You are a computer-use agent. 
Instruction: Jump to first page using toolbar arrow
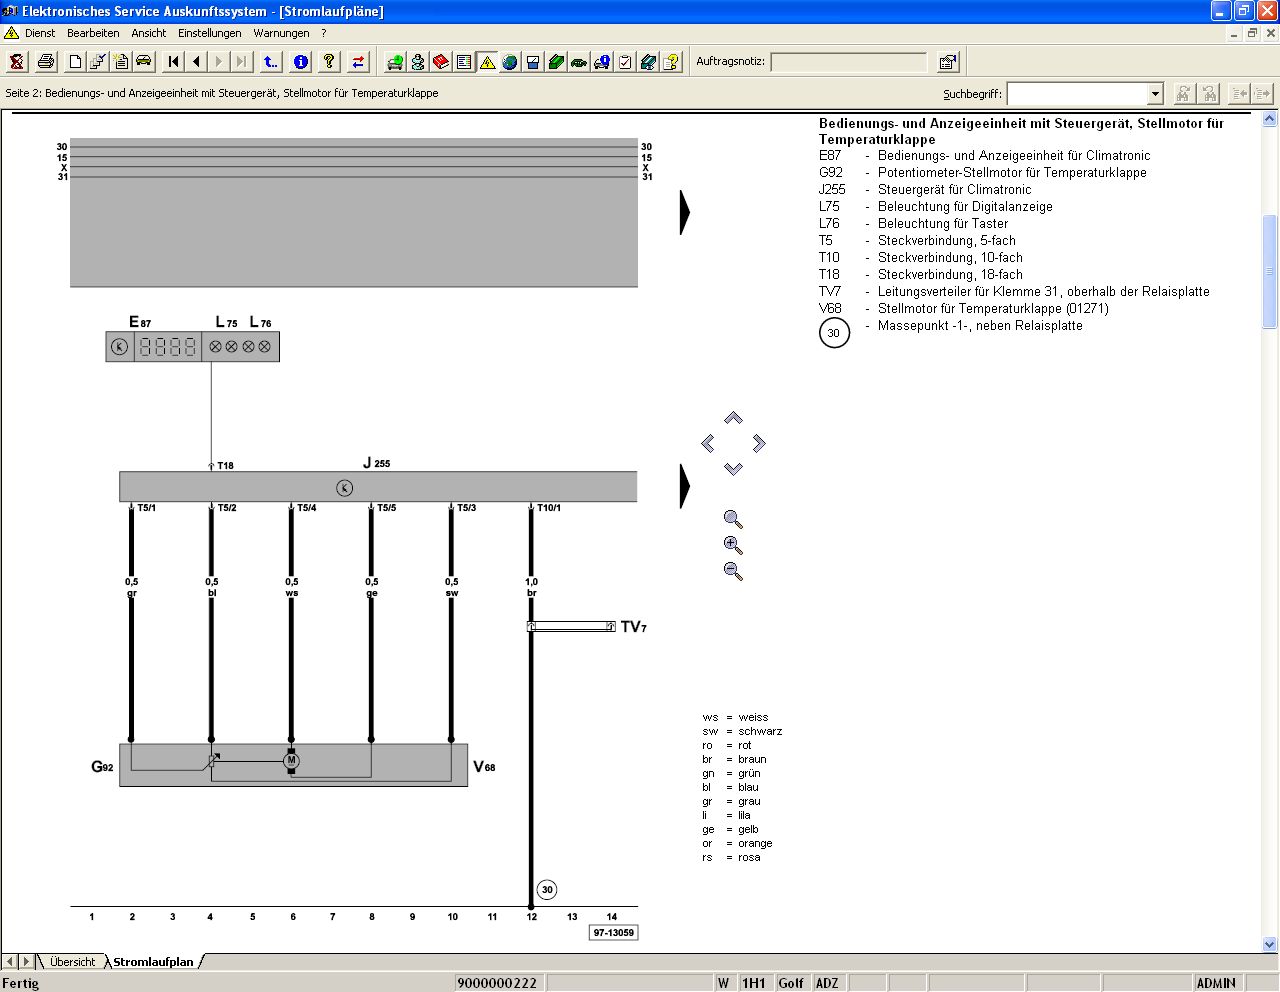pos(174,62)
